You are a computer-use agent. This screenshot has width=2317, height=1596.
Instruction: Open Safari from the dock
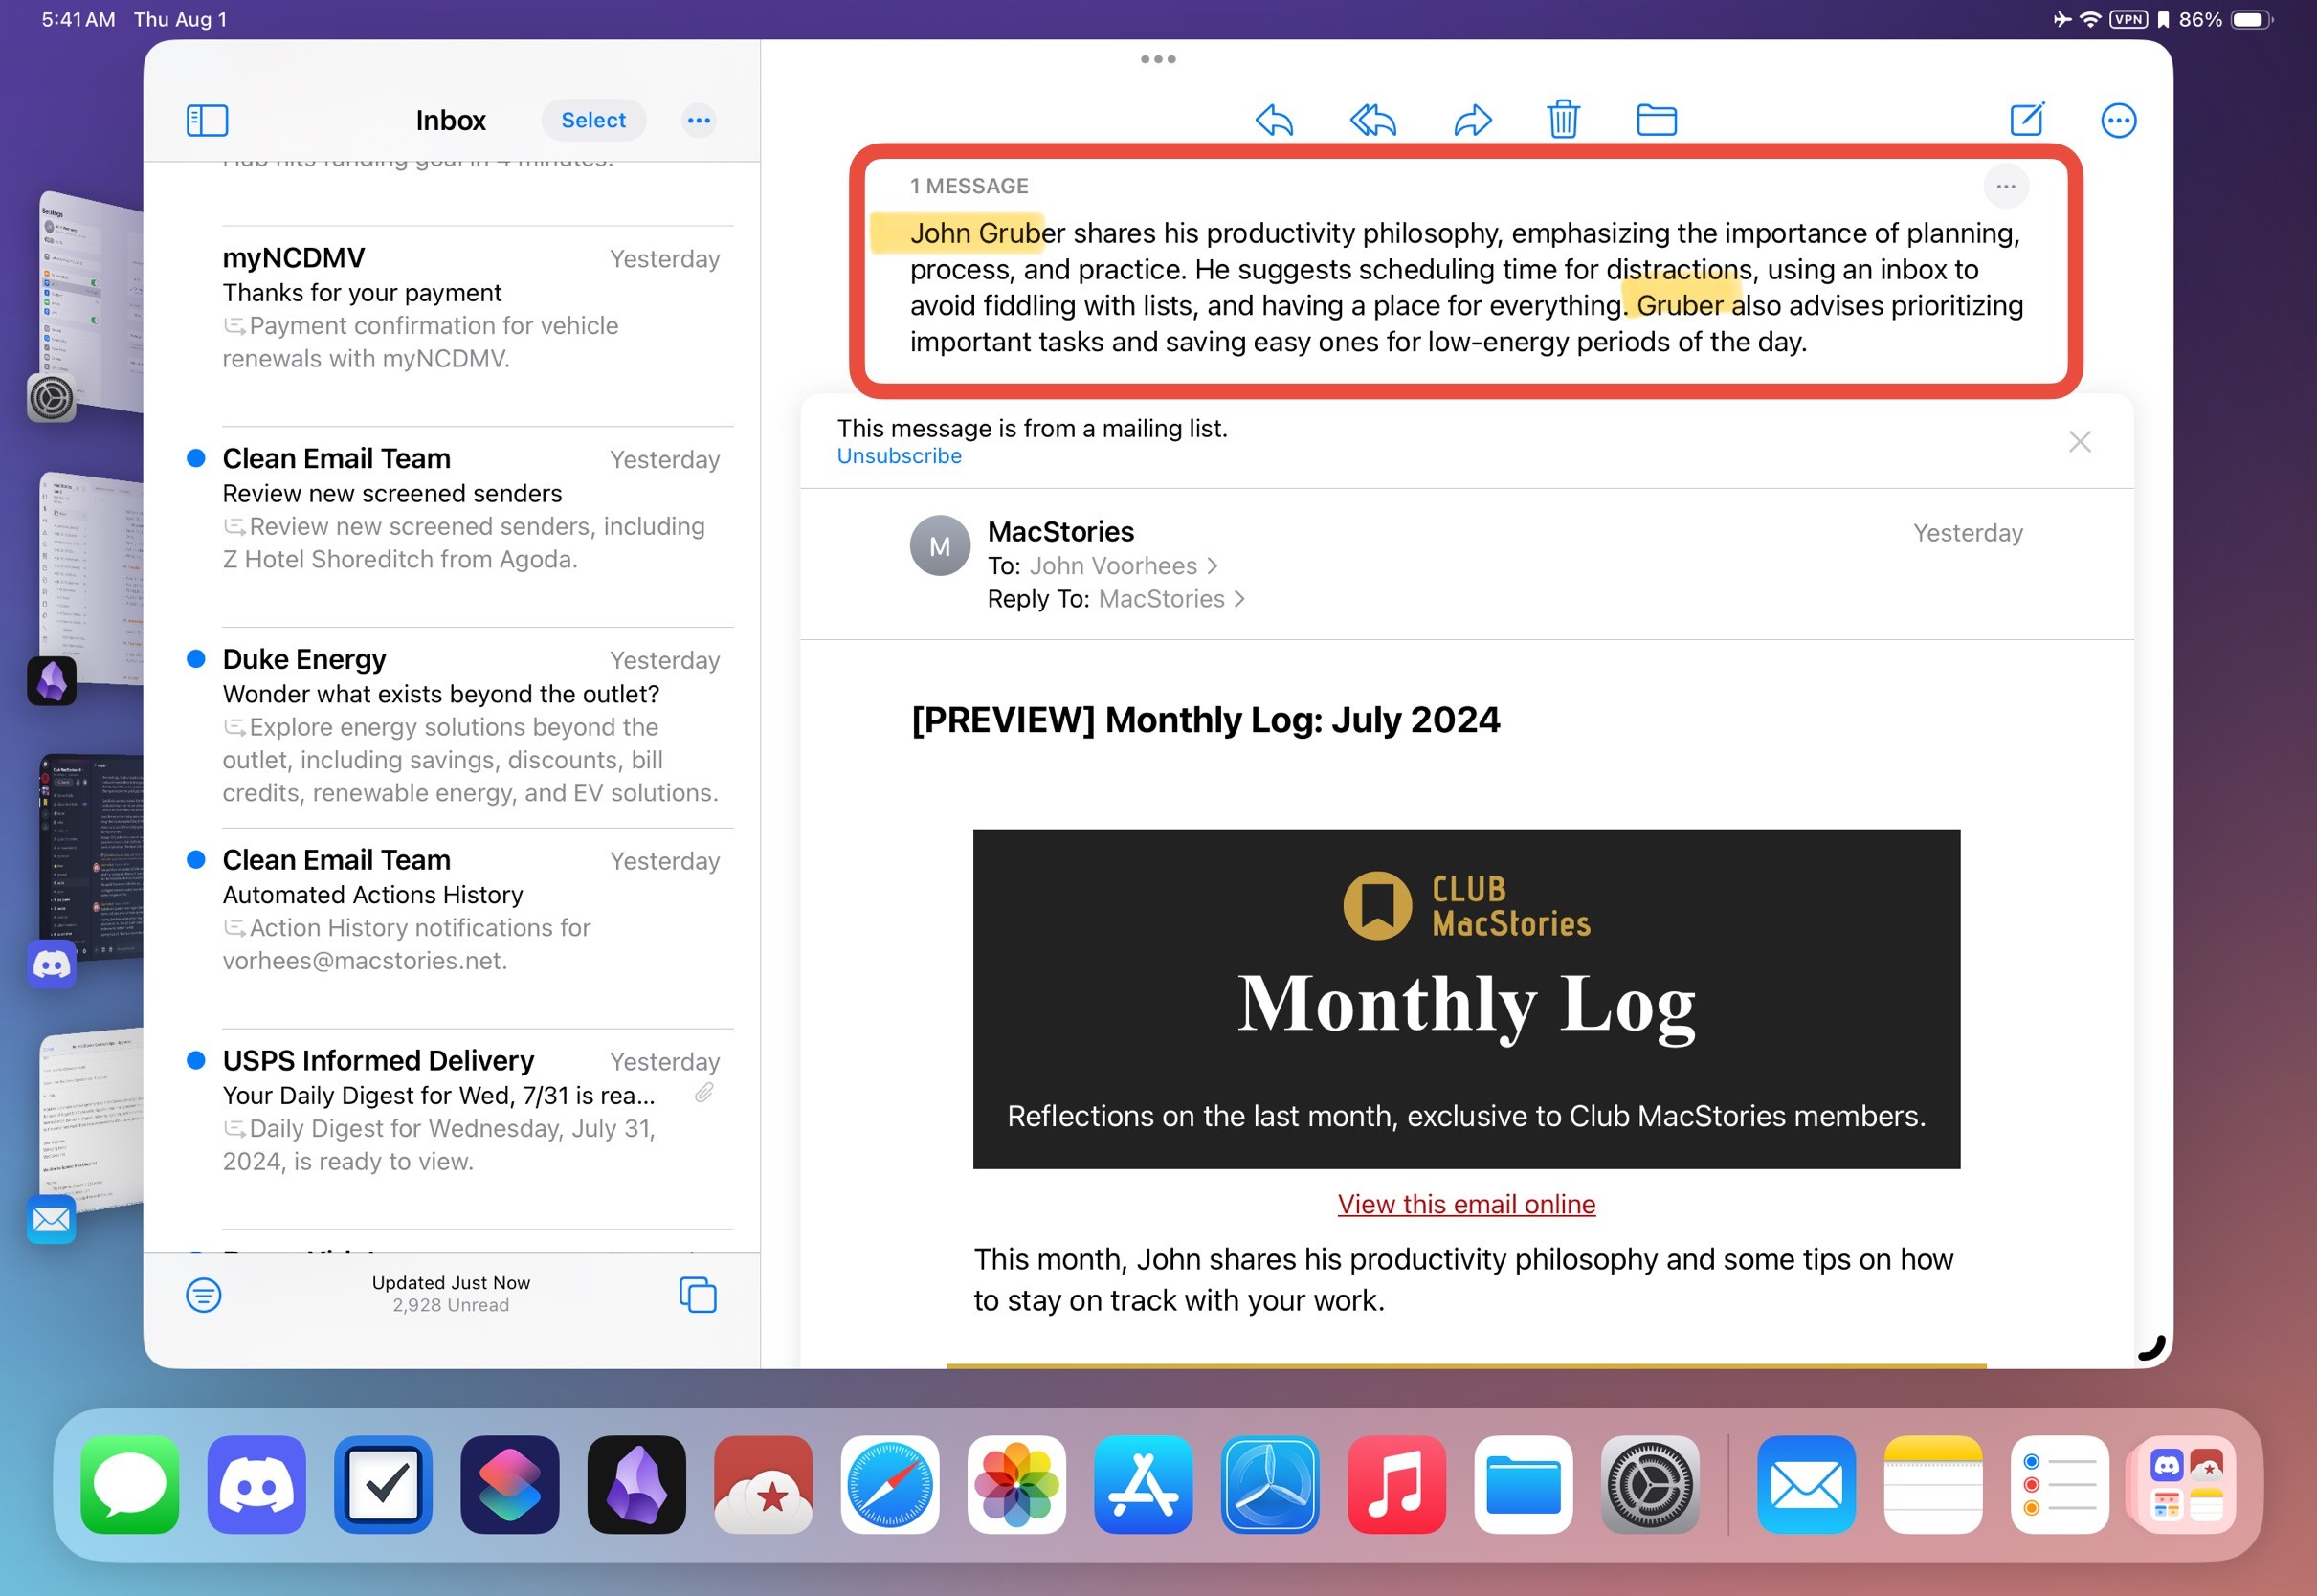pyautogui.click(x=889, y=1485)
